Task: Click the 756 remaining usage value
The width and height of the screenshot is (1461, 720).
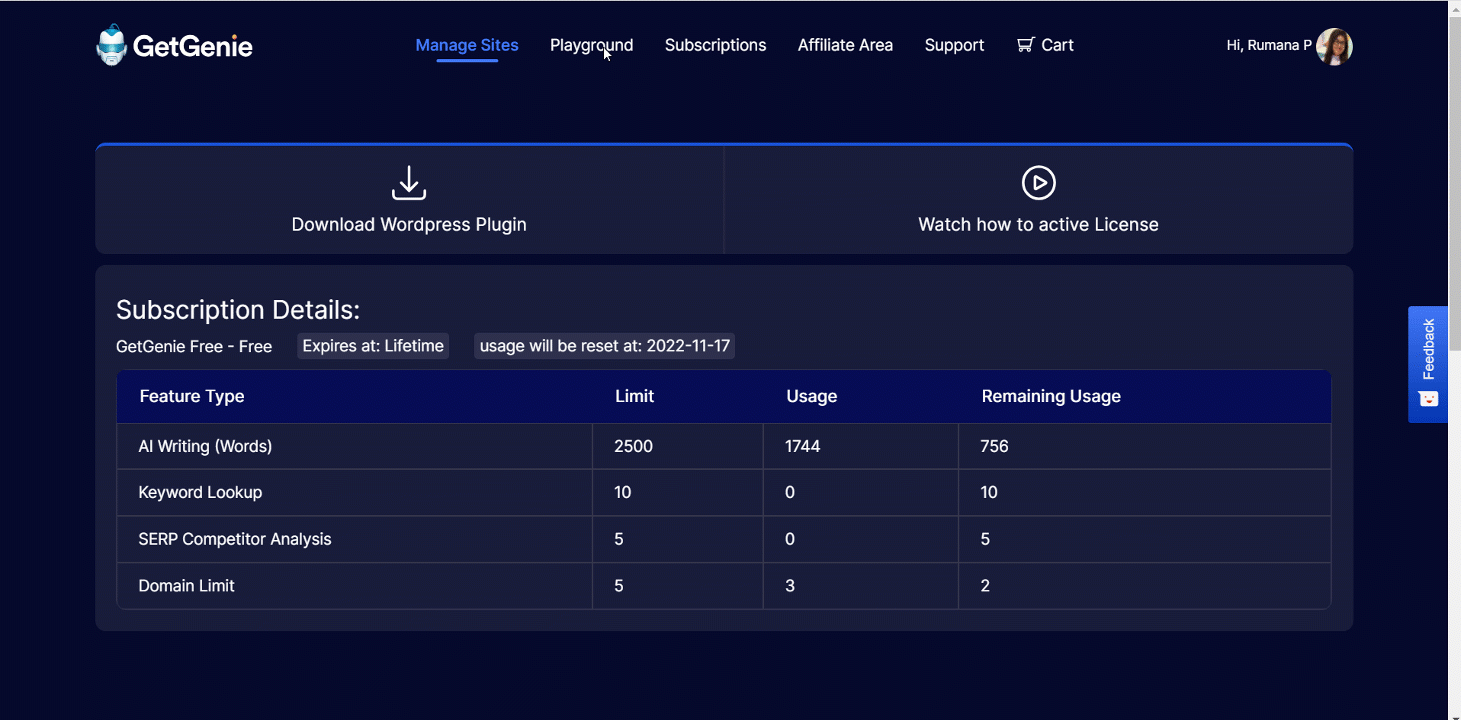Action: 995,446
